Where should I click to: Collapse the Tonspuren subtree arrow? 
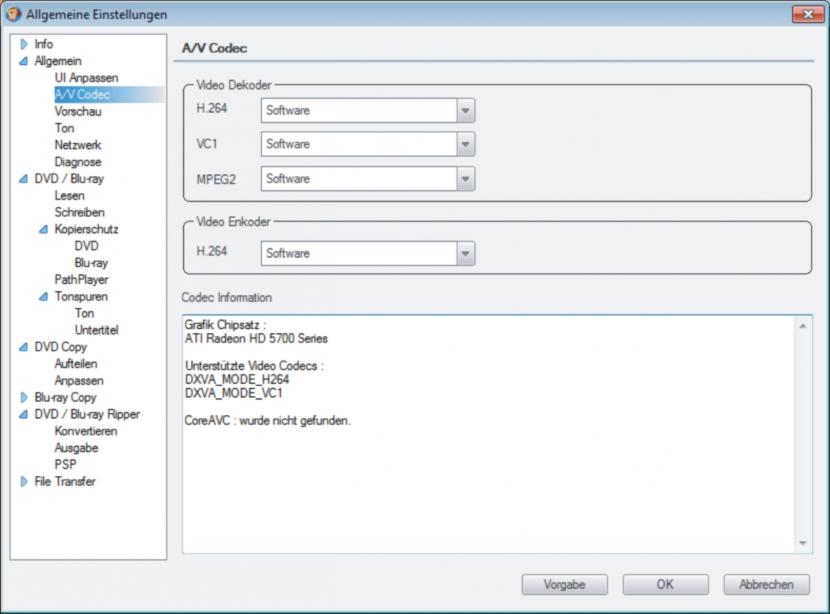[43, 296]
